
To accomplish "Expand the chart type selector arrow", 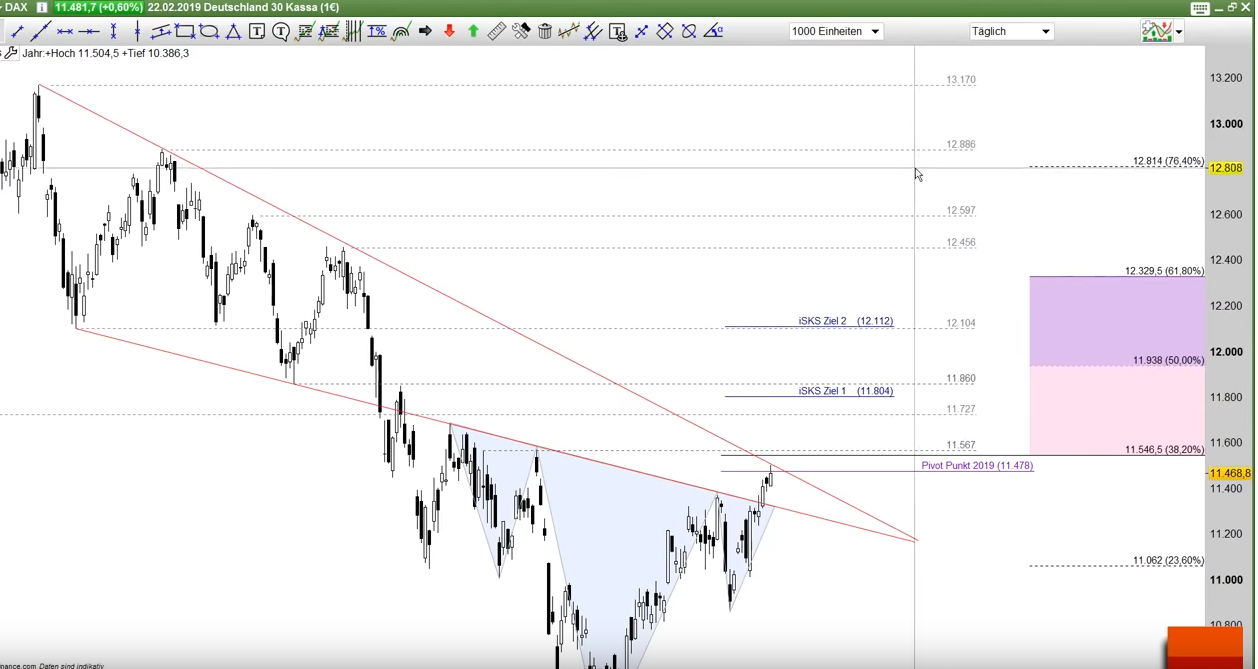I will point(1179,31).
